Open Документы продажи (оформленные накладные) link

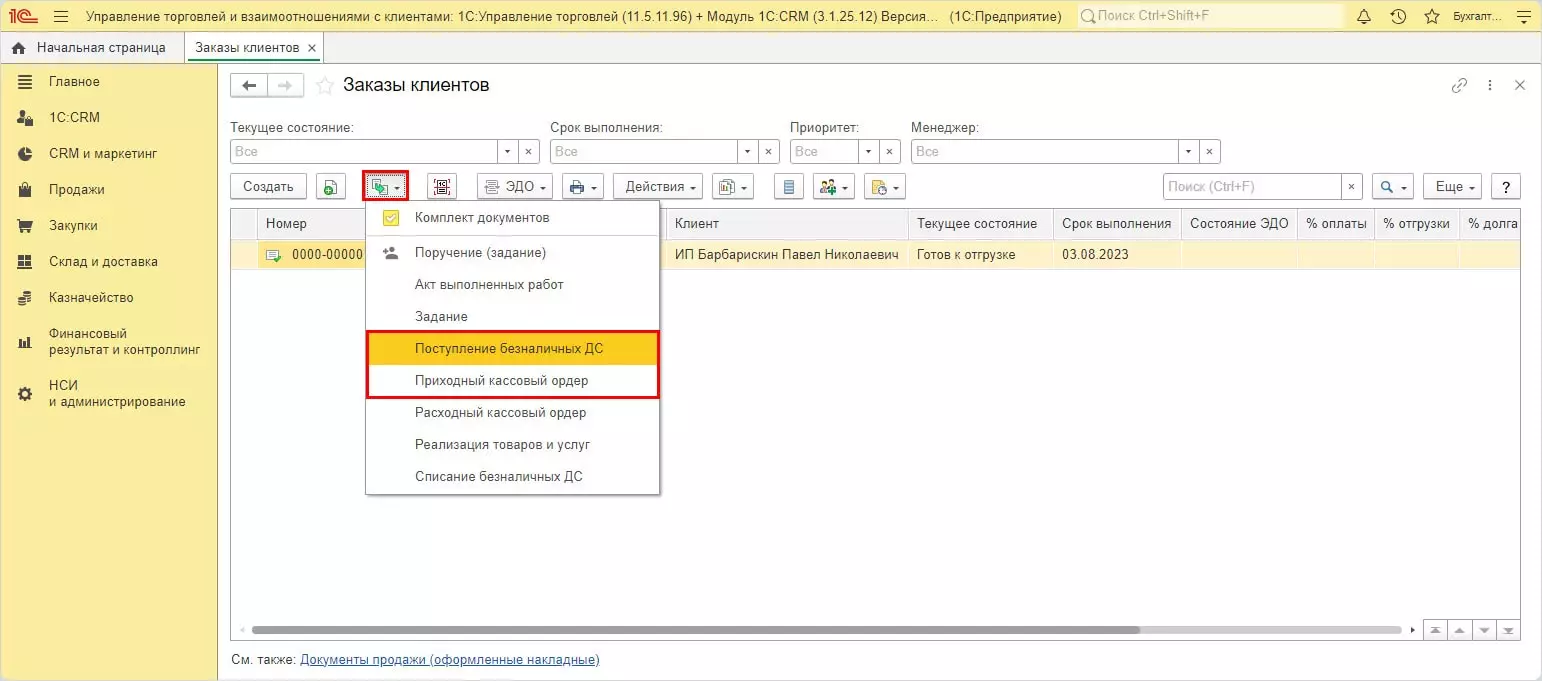point(449,660)
